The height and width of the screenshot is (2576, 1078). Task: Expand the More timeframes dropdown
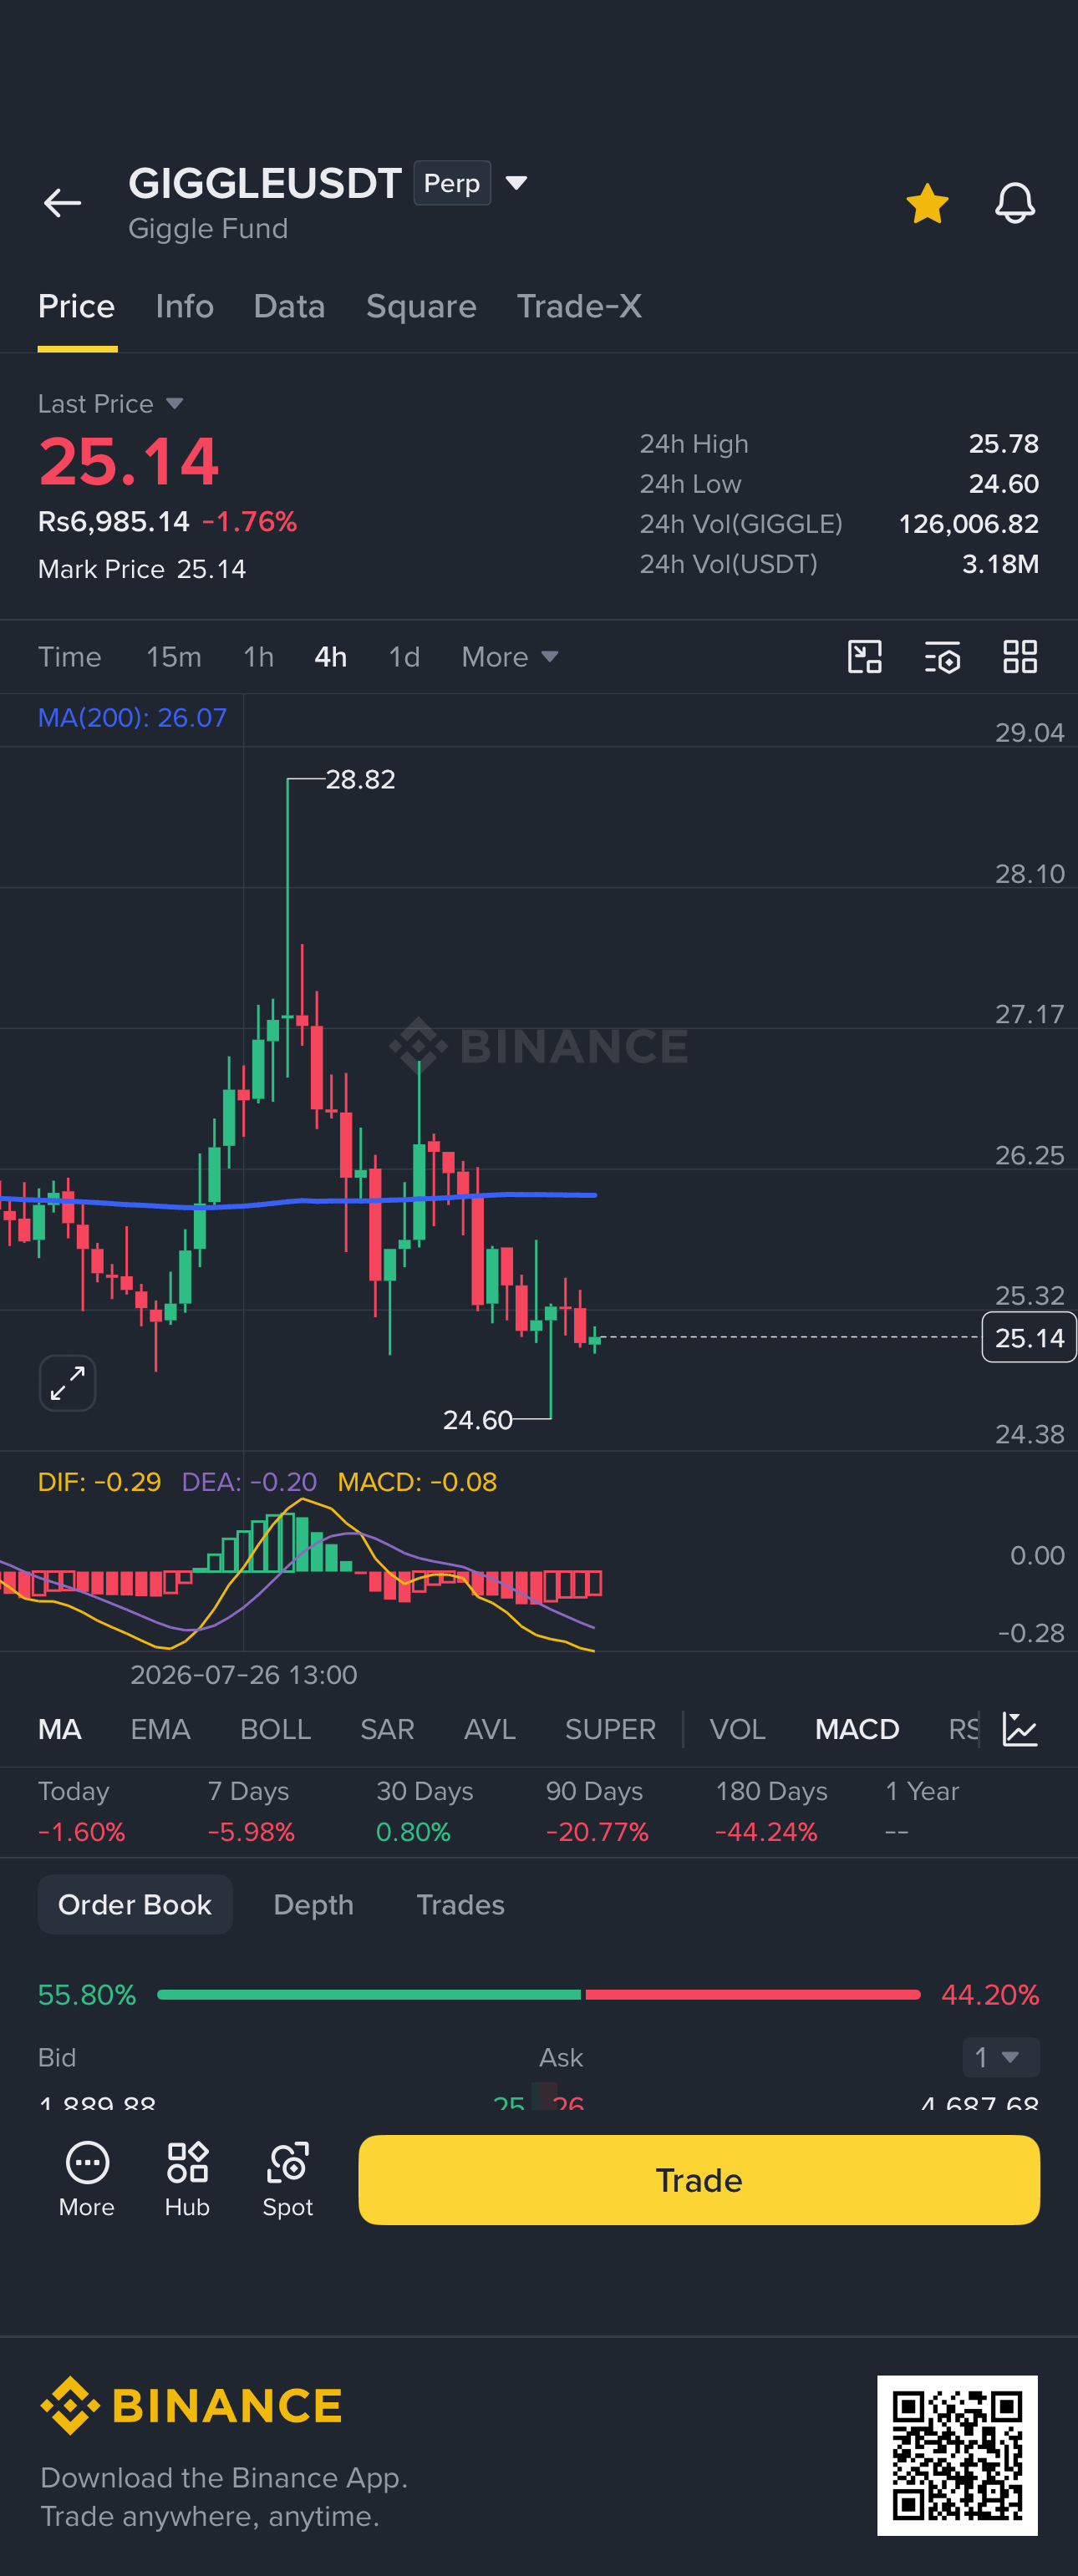[509, 657]
